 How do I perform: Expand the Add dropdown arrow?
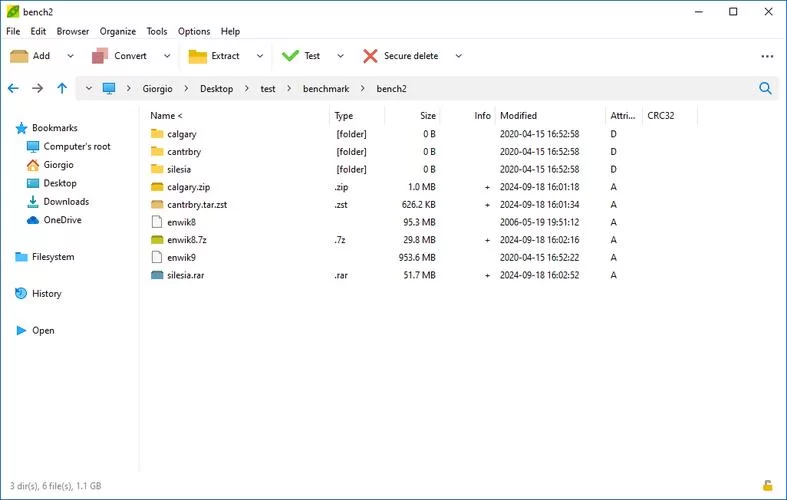(x=70, y=56)
